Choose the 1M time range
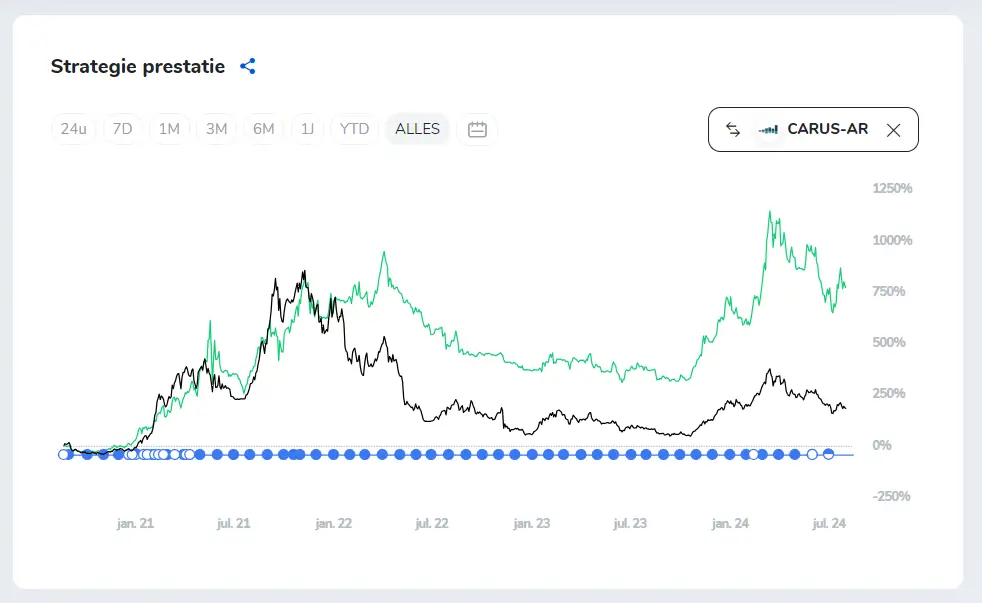 [x=169, y=129]
